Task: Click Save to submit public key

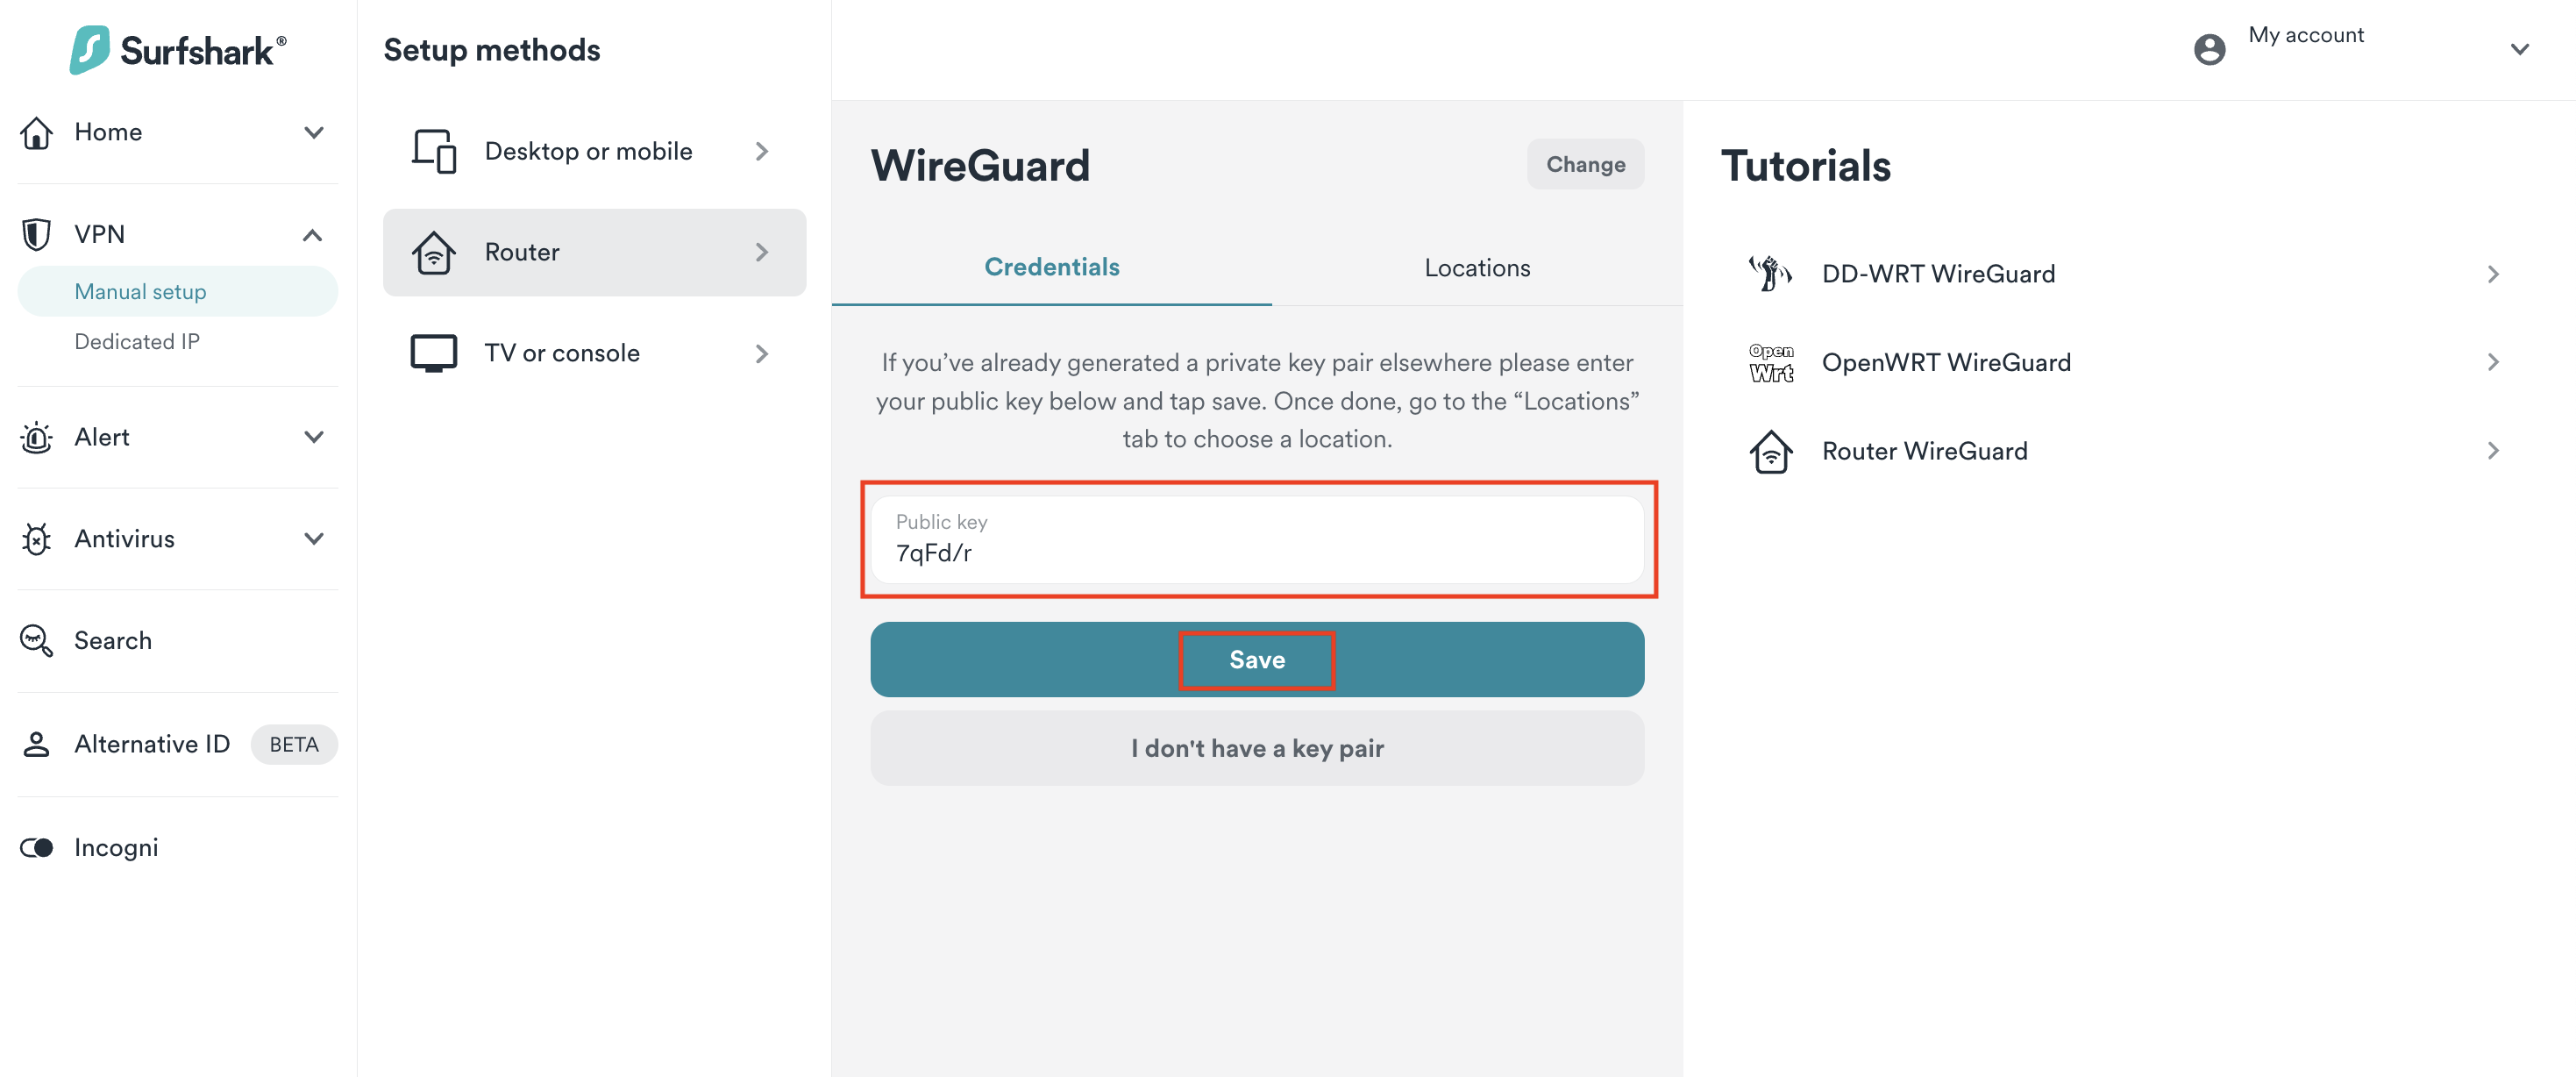Action: 1256,658
